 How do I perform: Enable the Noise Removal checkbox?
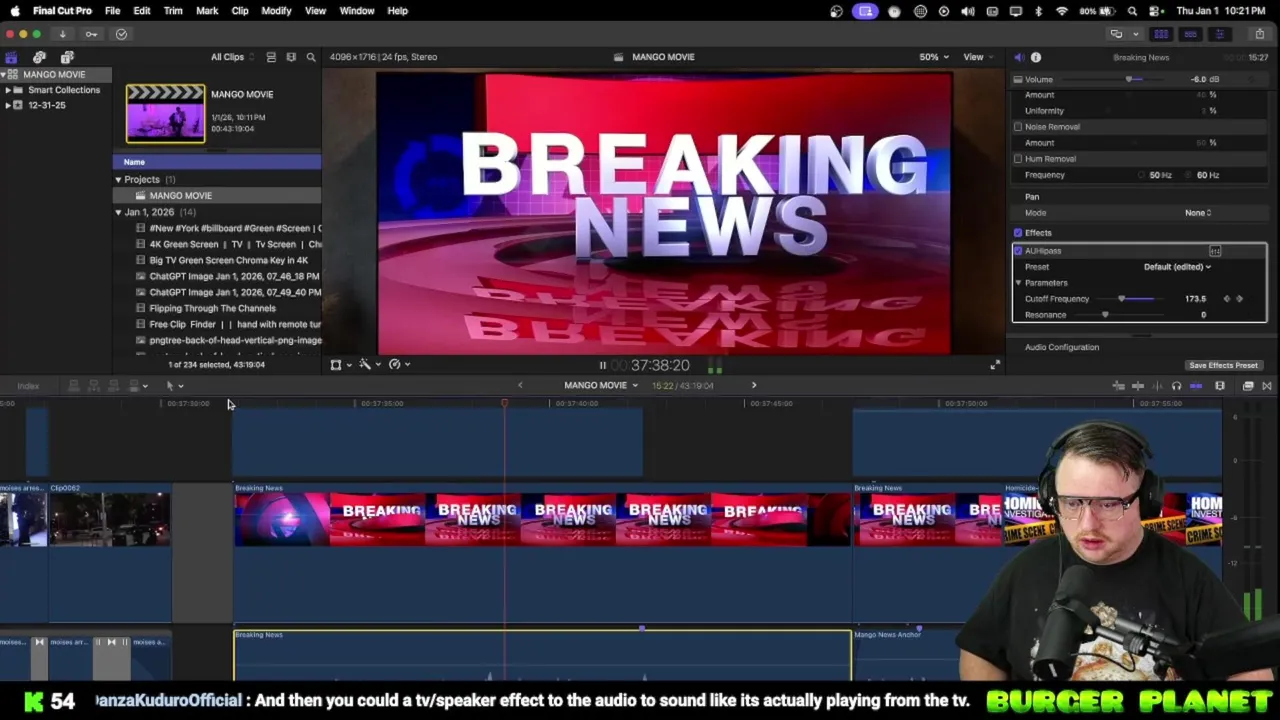1018,127
